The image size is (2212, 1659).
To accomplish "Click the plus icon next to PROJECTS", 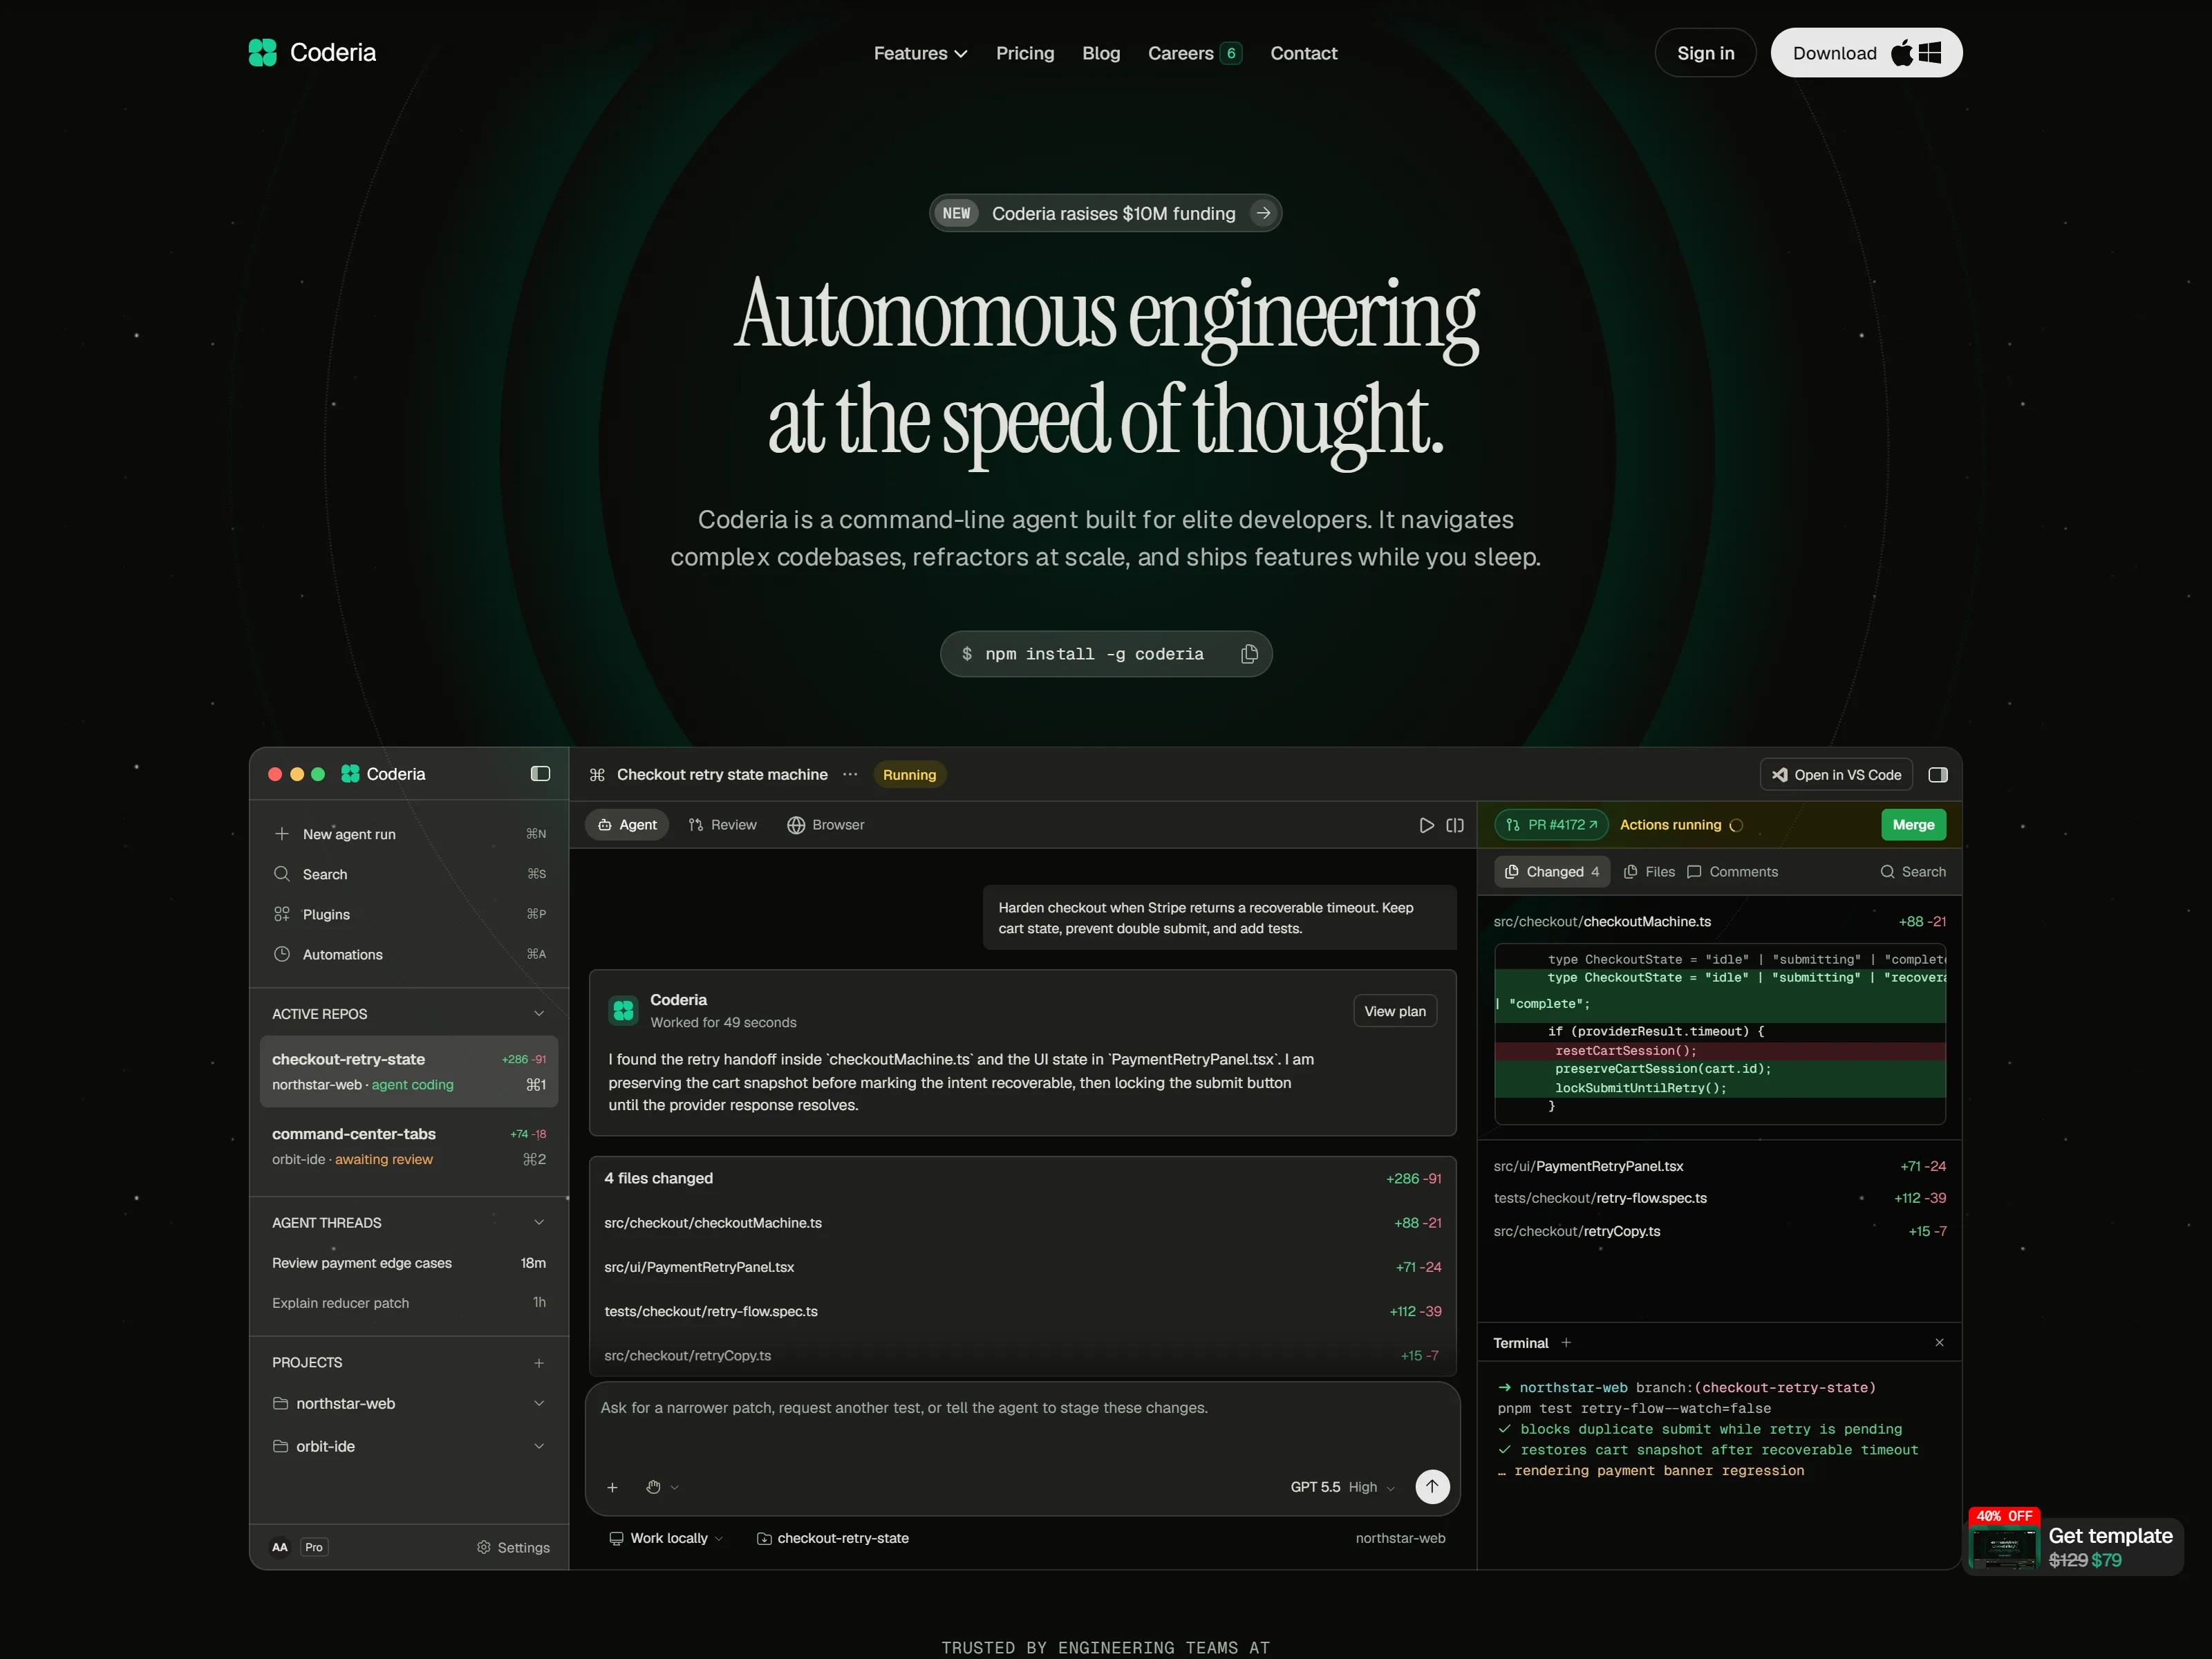I will click(x=539, y=1363).
